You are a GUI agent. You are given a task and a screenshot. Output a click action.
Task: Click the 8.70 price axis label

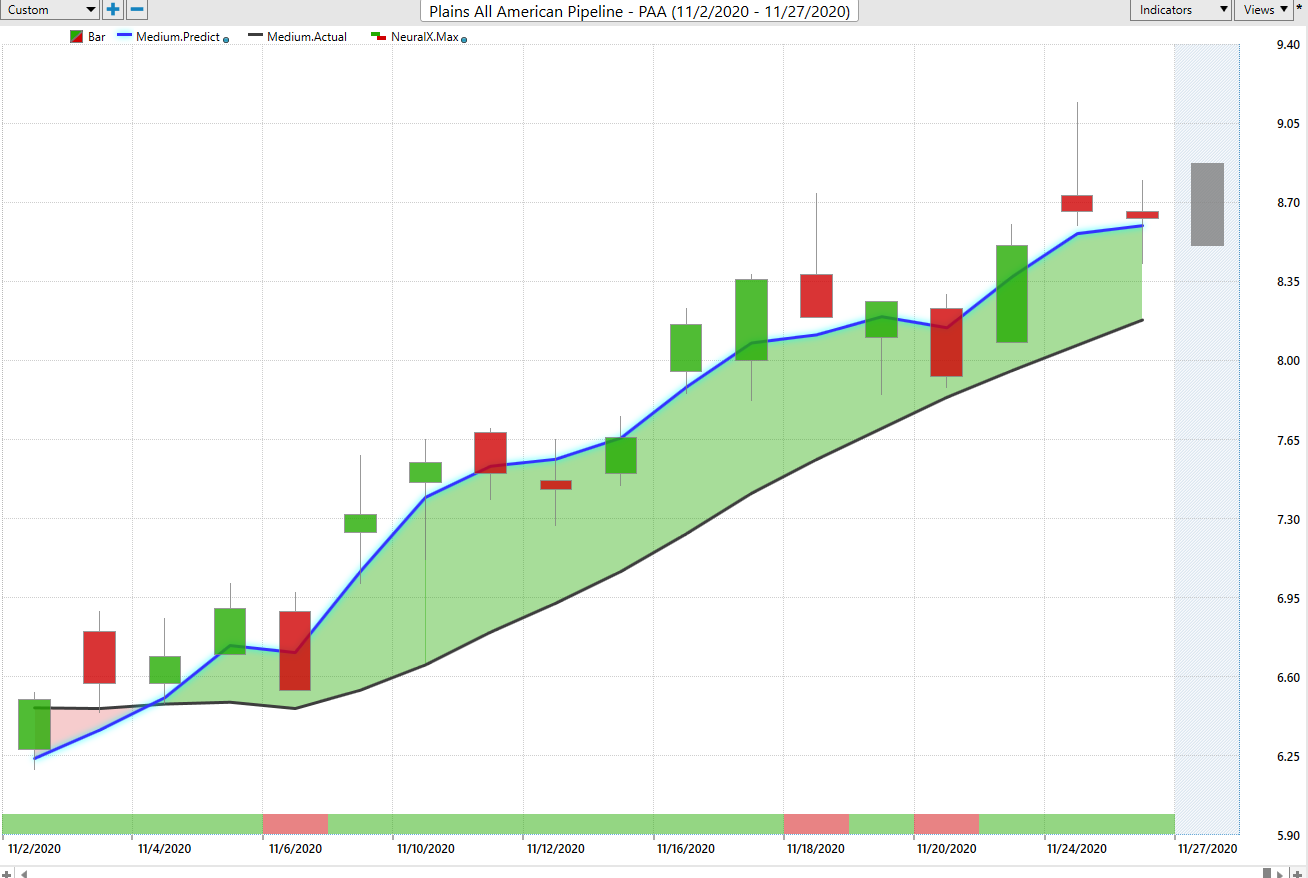pyautogui.click(x=1288, y=203)
